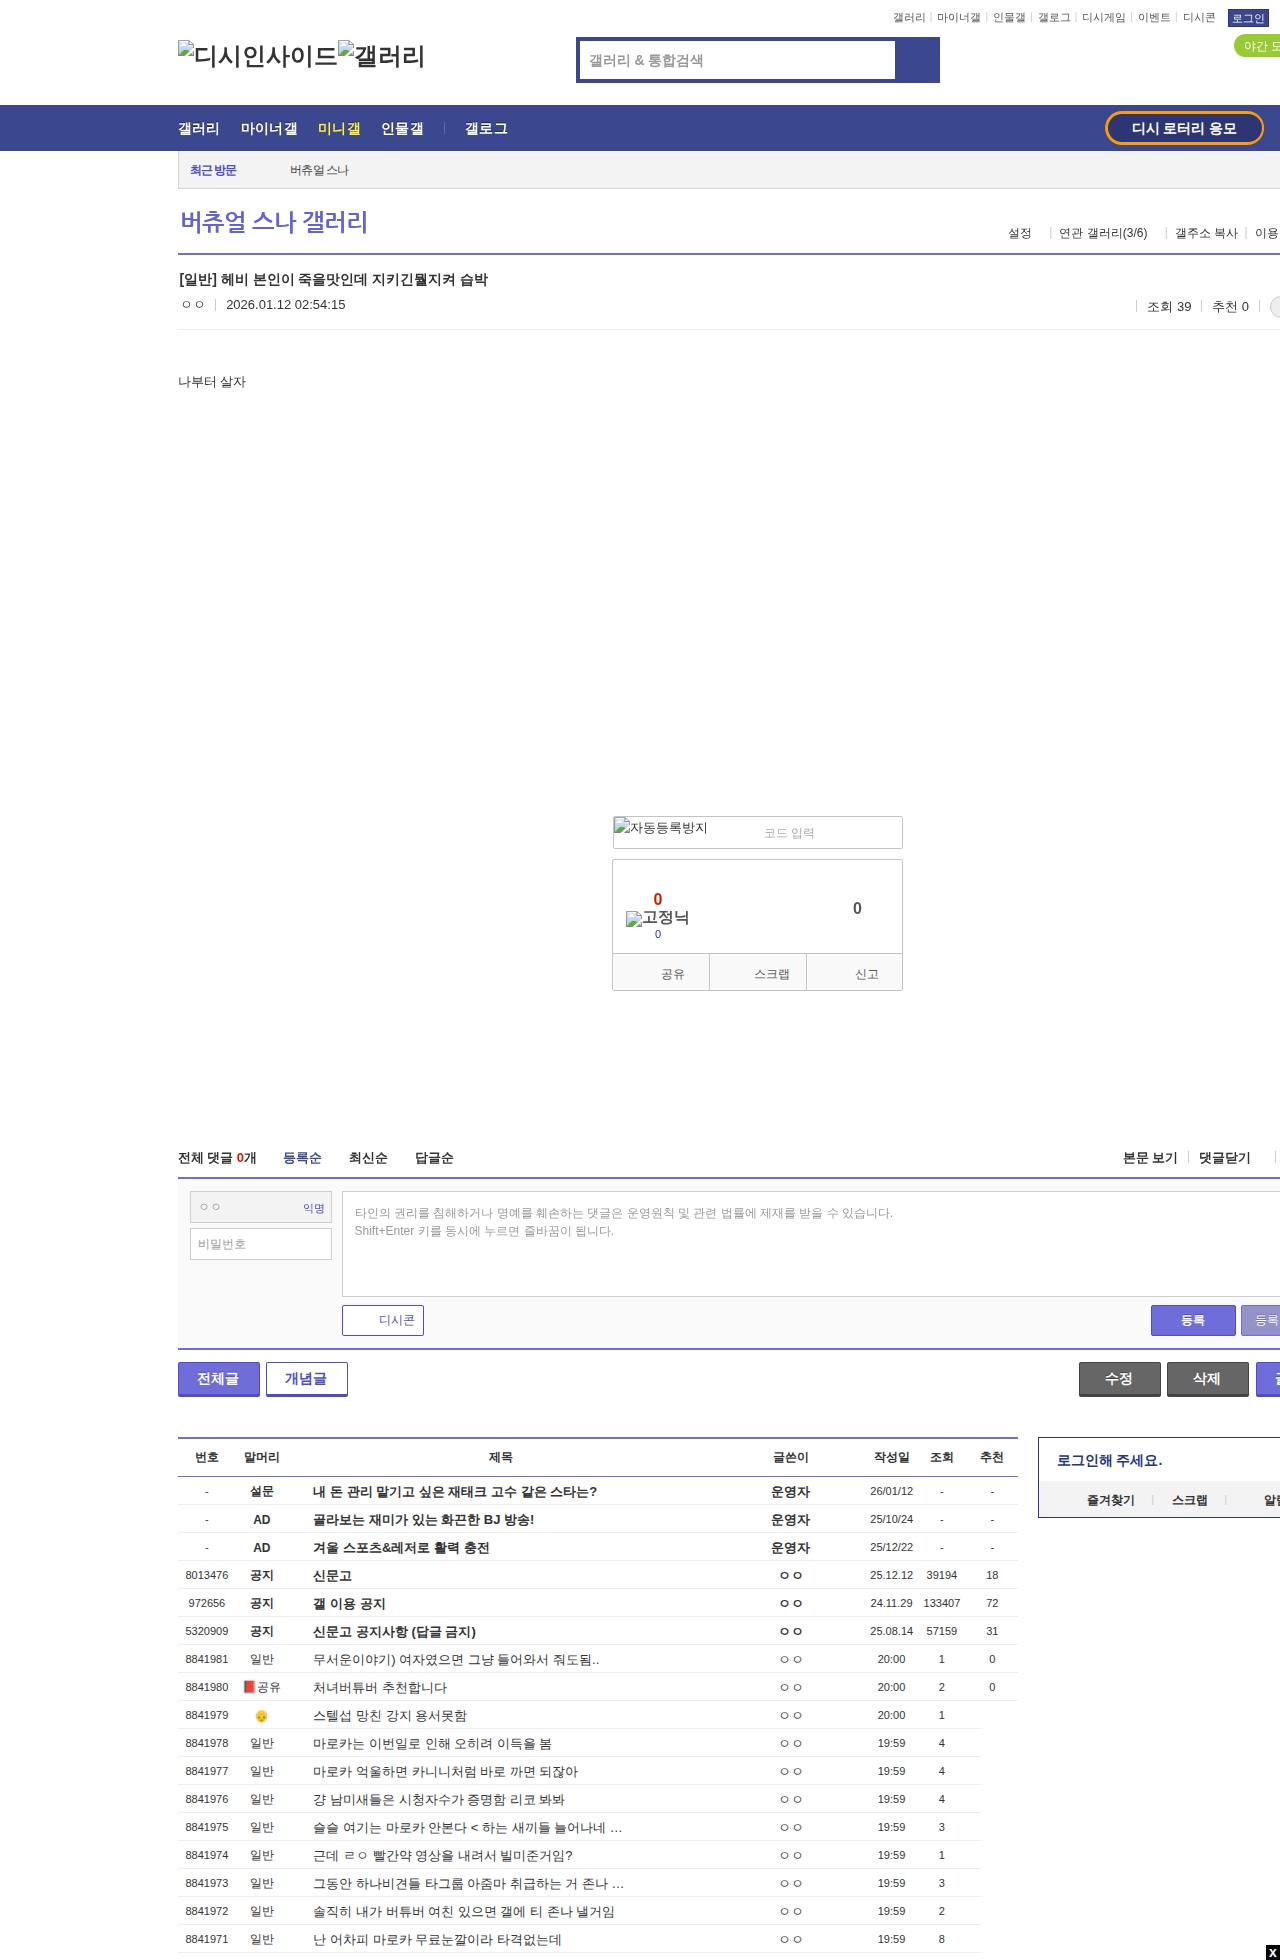
Task: Click the 갤러리 logo image in header
Action: click(381, 56)
